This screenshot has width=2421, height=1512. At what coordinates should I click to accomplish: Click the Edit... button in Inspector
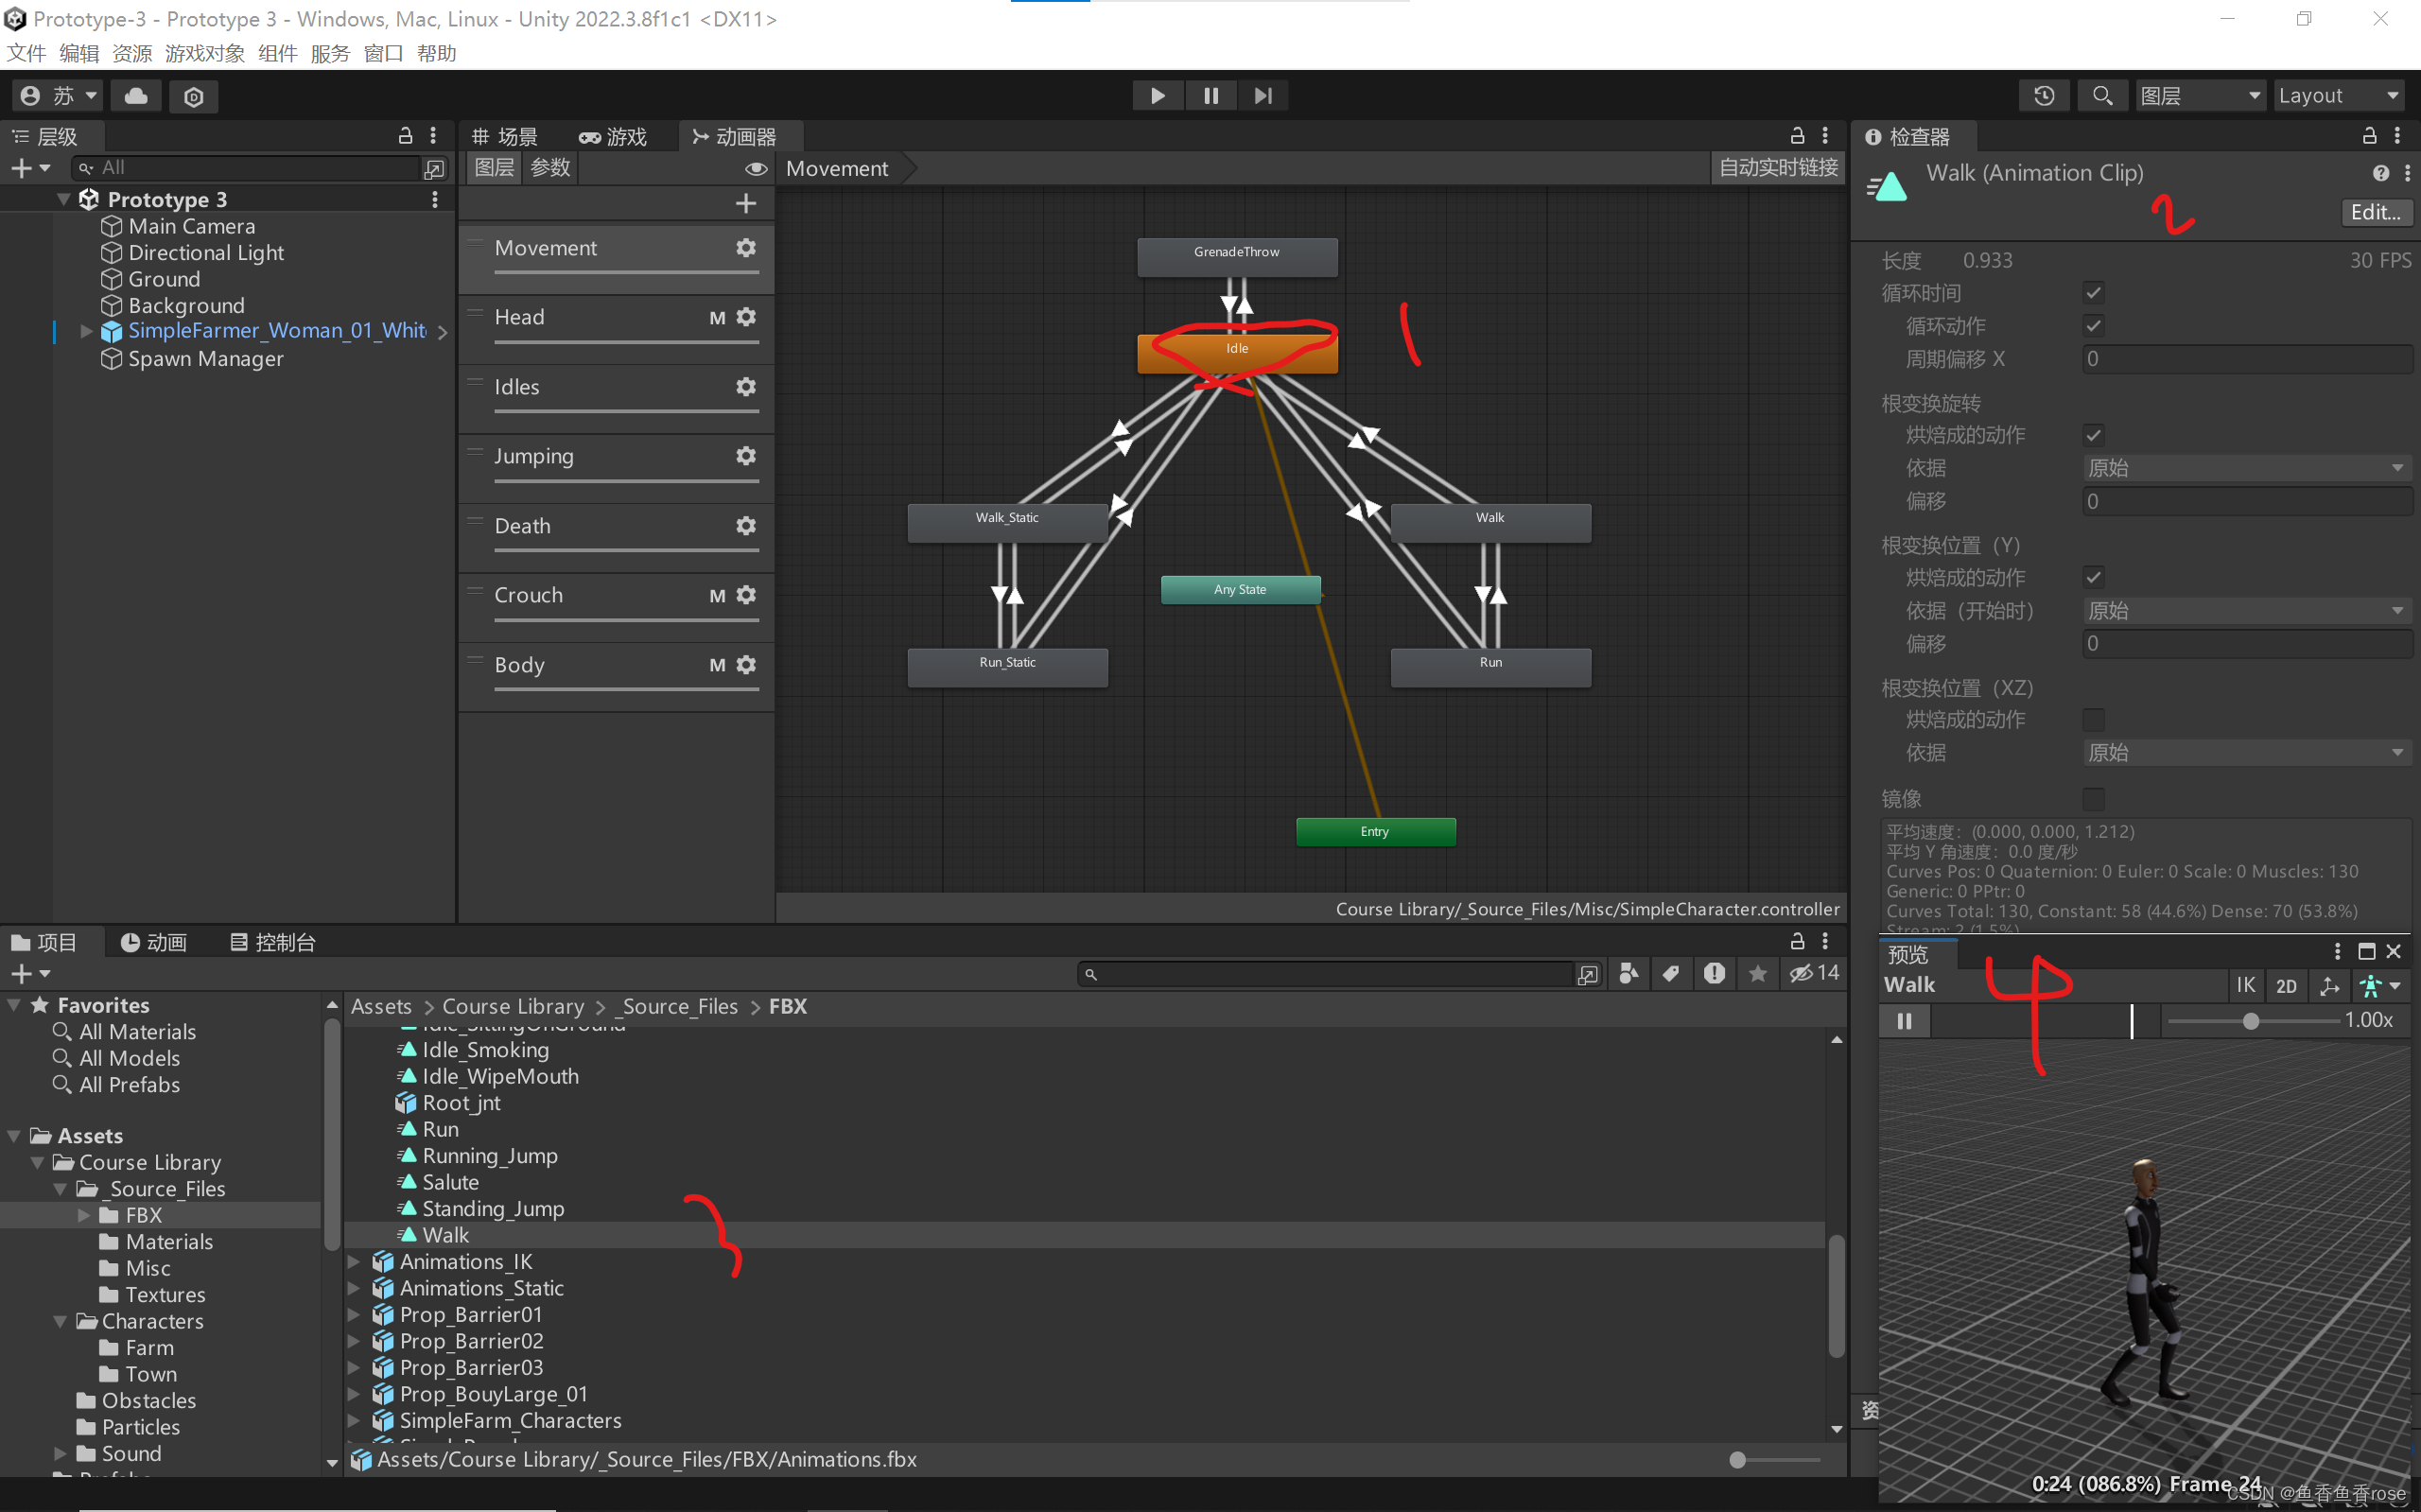pyautogui.click(x=2375, y=212)
